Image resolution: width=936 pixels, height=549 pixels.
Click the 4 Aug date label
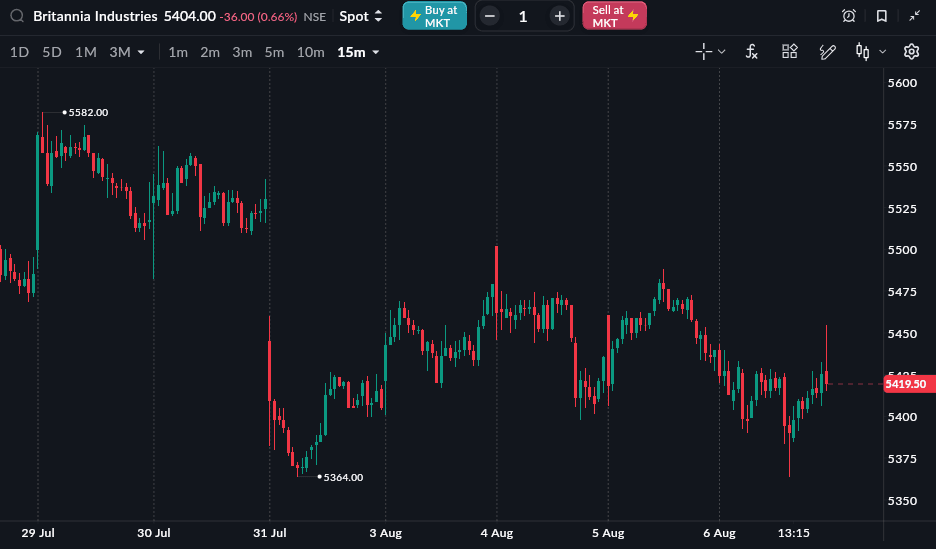(x=497, y=533)
